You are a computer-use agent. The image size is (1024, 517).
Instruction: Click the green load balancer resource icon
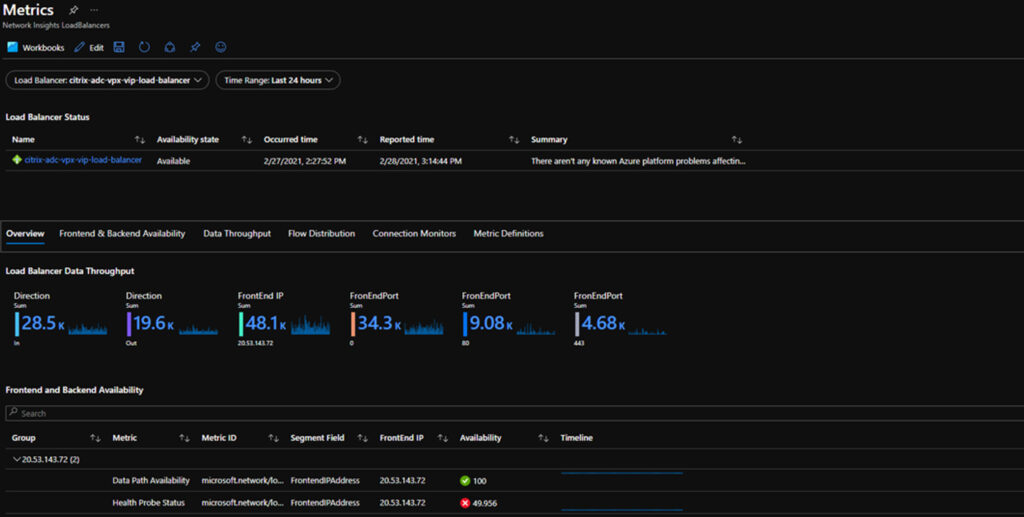[17, 160]
